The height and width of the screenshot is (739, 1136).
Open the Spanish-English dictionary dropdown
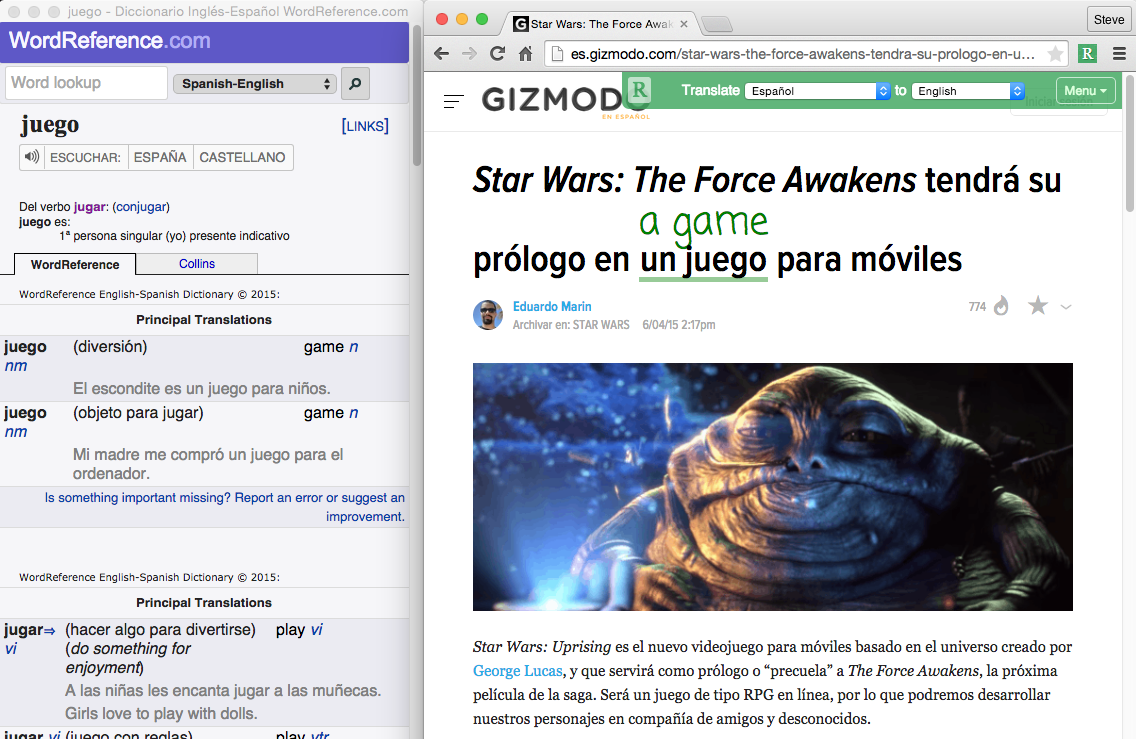pos(255,84)
